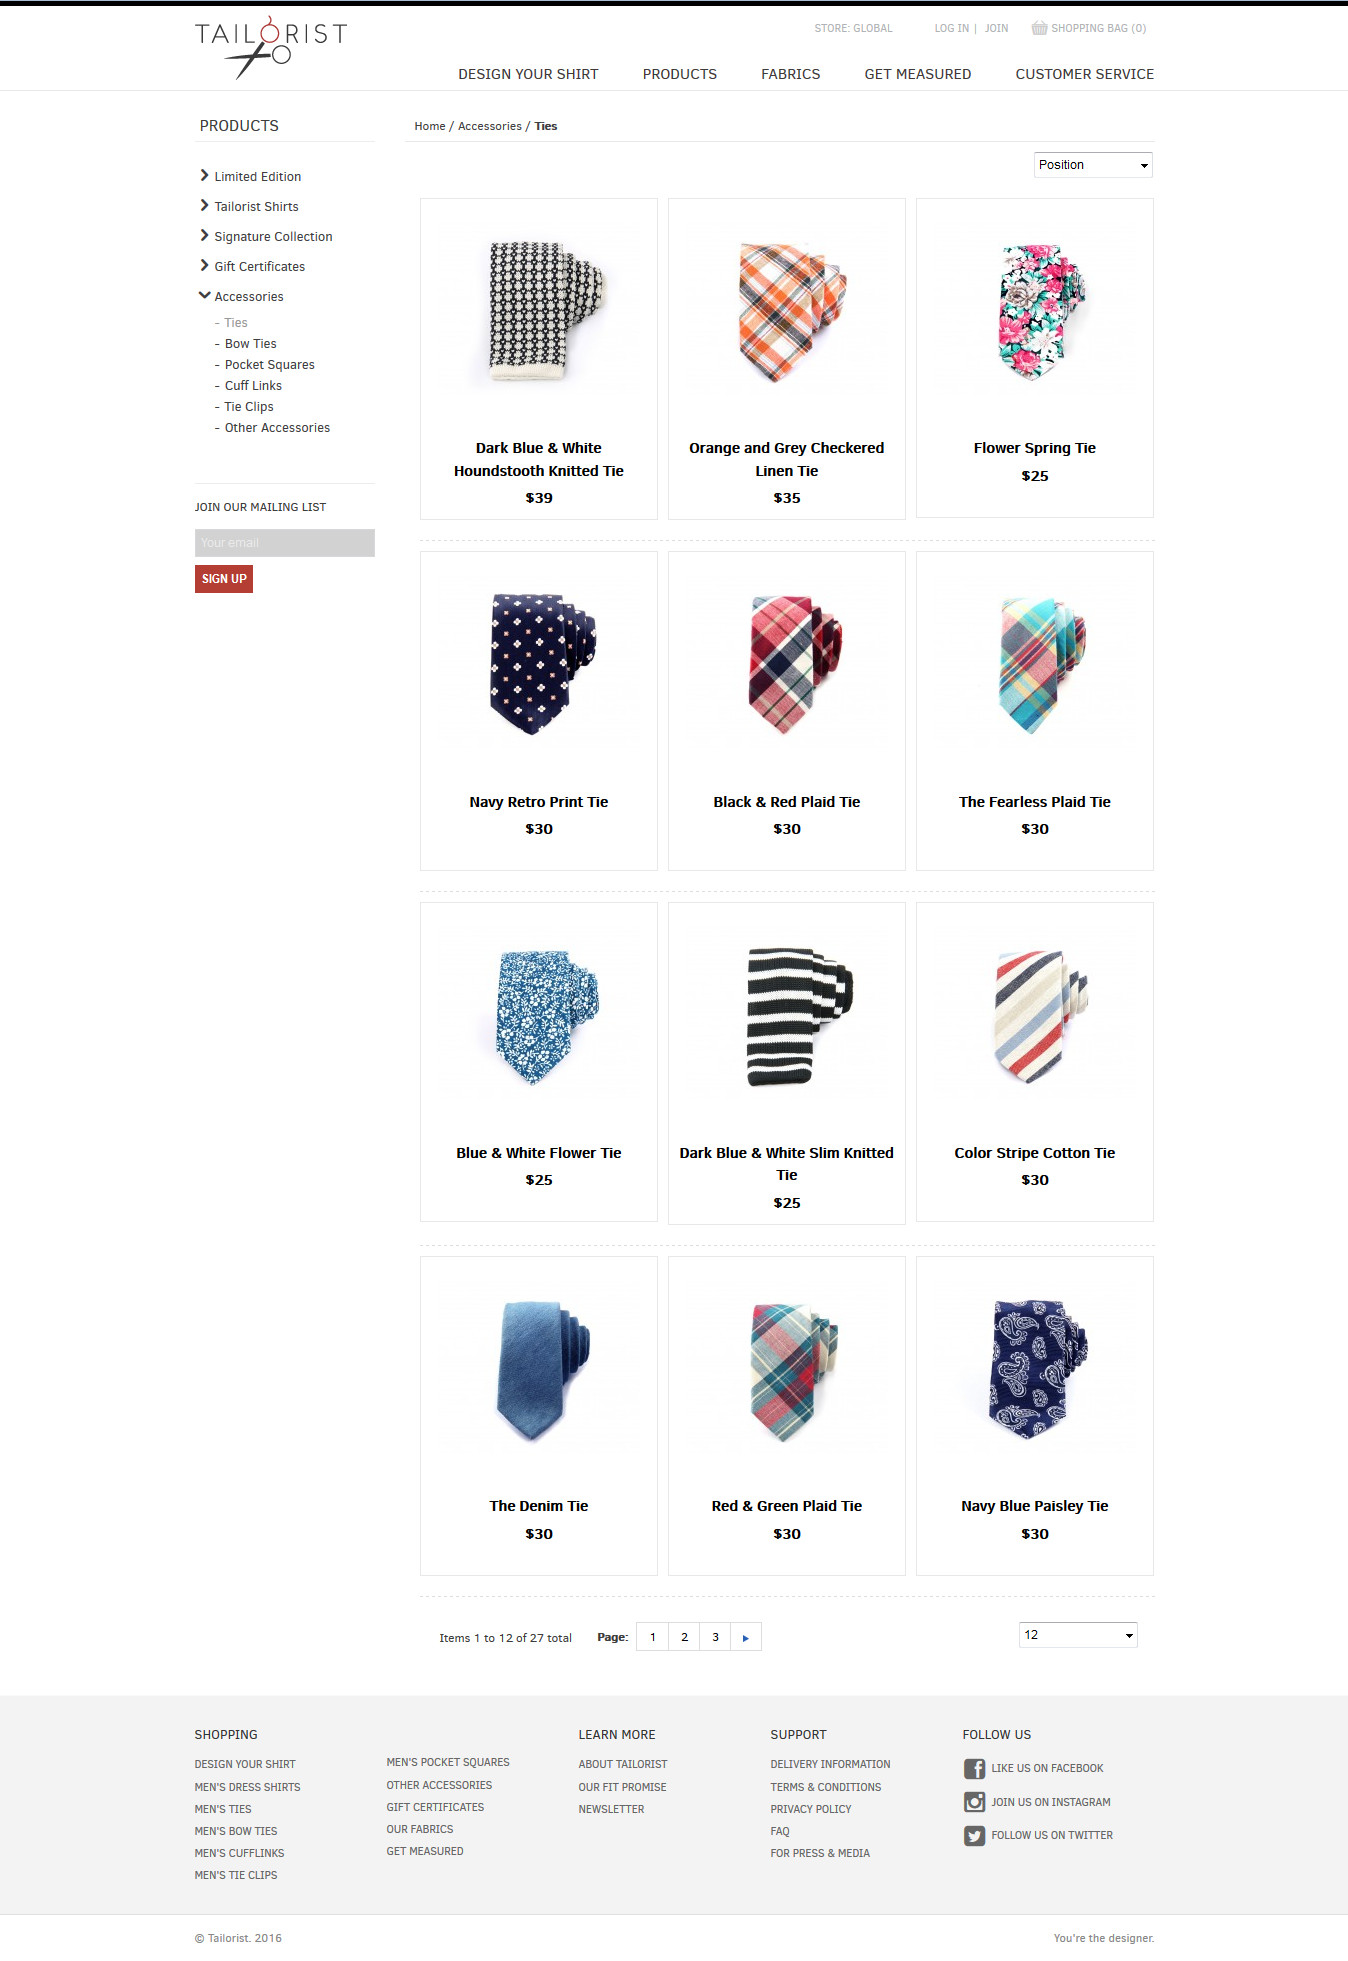Open the Position sort dropdown
This screenshot has height=1961, width=1348.
point(1093,165)
